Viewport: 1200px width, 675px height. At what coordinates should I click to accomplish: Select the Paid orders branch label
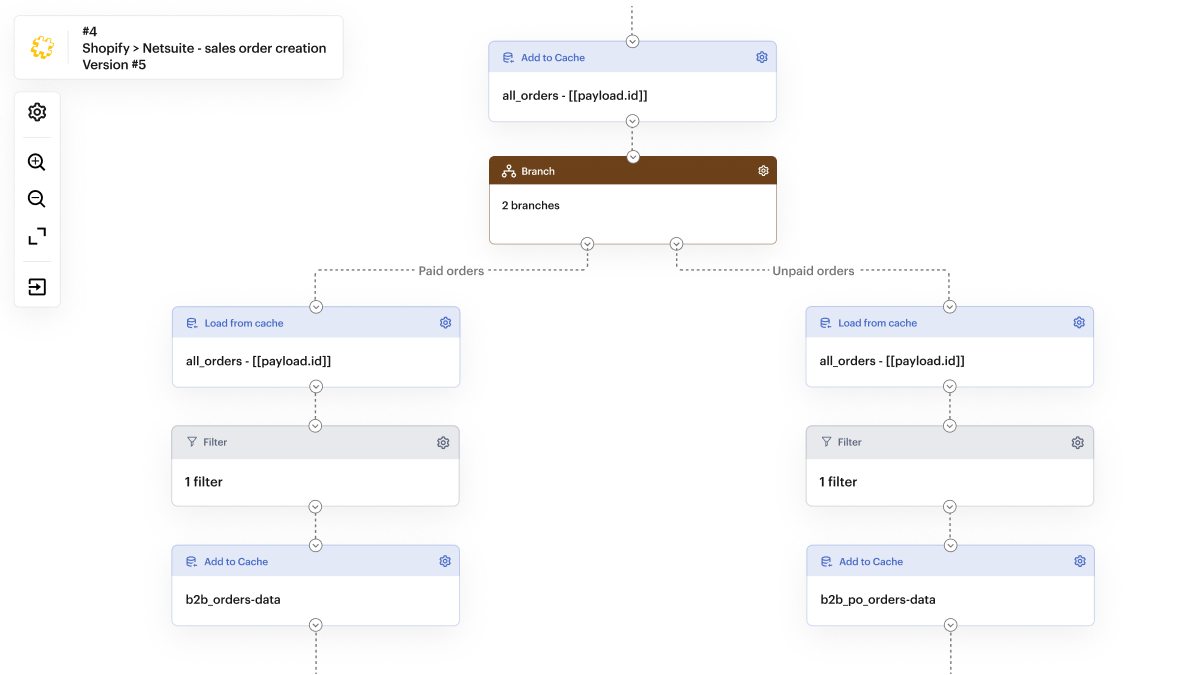(450, 270)
